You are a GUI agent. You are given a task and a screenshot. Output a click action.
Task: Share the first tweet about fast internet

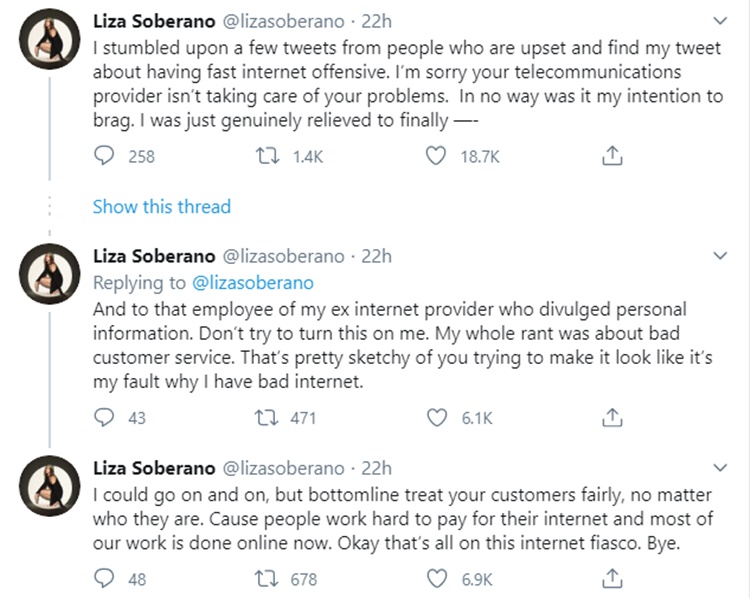pos(616,156)
